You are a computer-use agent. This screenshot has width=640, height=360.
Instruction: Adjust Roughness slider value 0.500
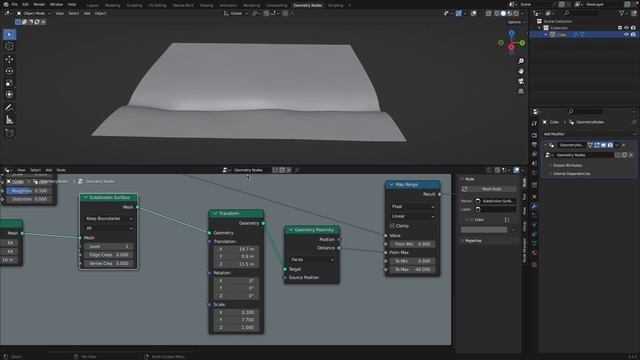point(28,191)
